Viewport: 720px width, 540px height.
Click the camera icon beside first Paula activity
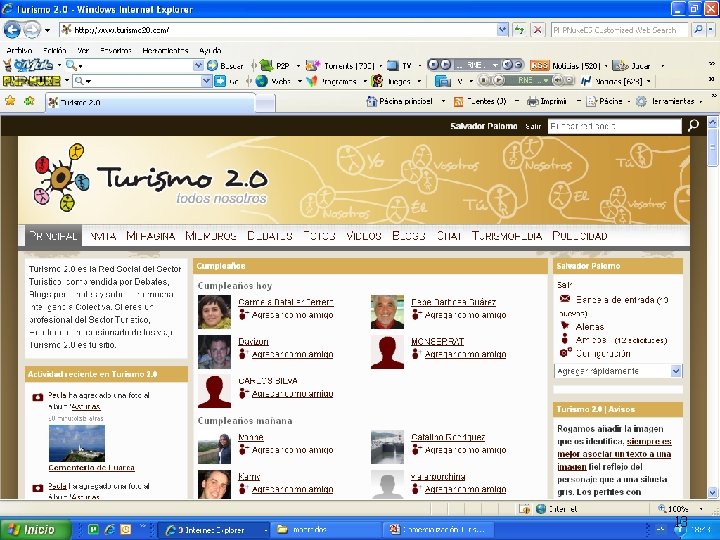pos(38,397)
